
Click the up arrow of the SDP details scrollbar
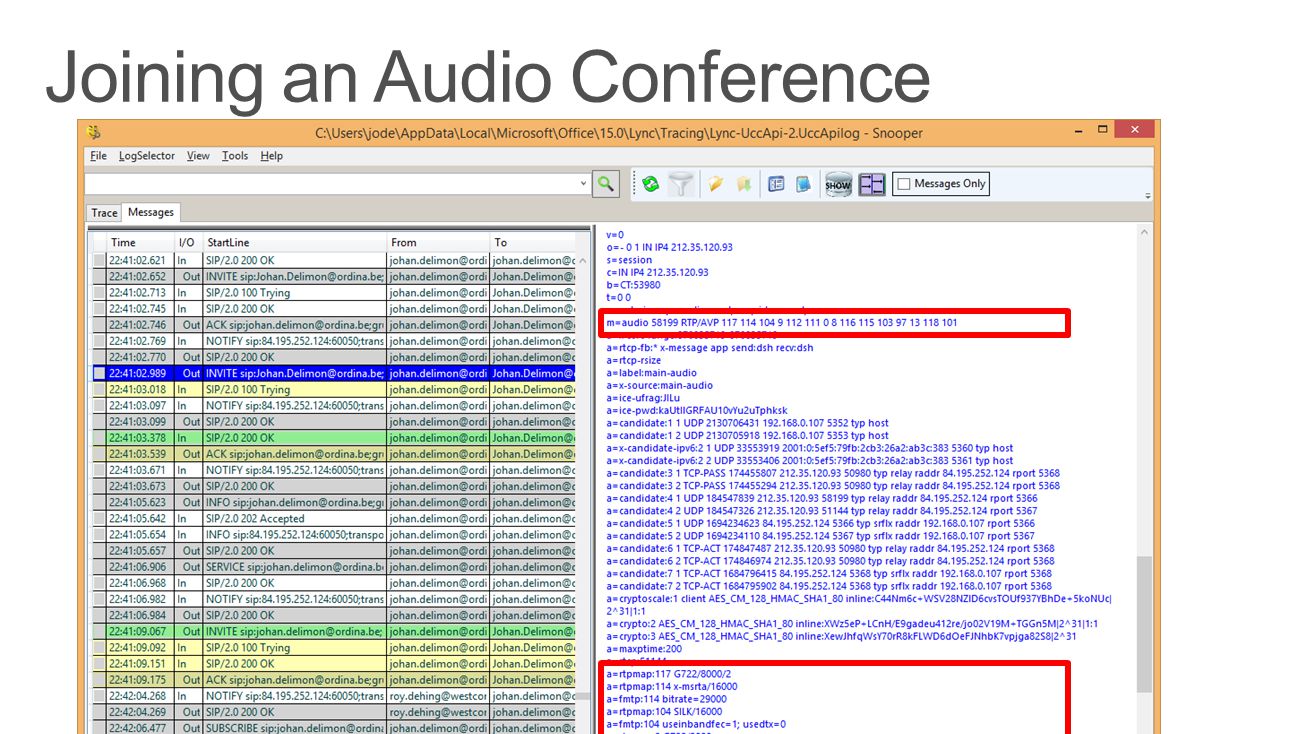tap(1144, 233)
